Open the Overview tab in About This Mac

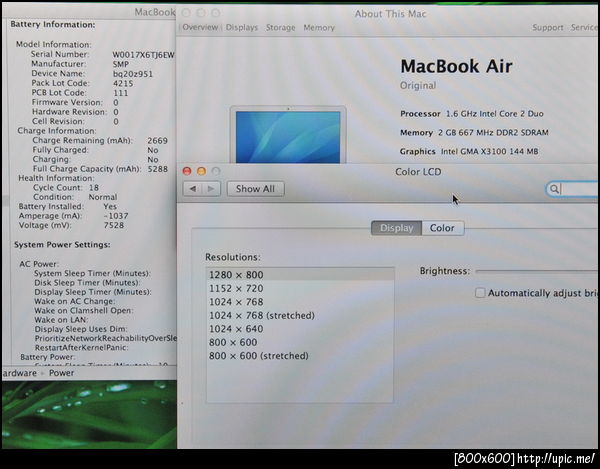pos(200,27)
